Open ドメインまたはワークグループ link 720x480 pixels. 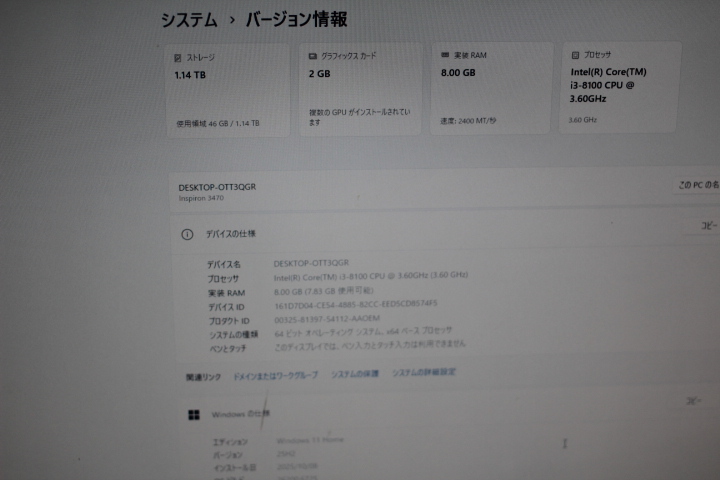pos(276,376)
